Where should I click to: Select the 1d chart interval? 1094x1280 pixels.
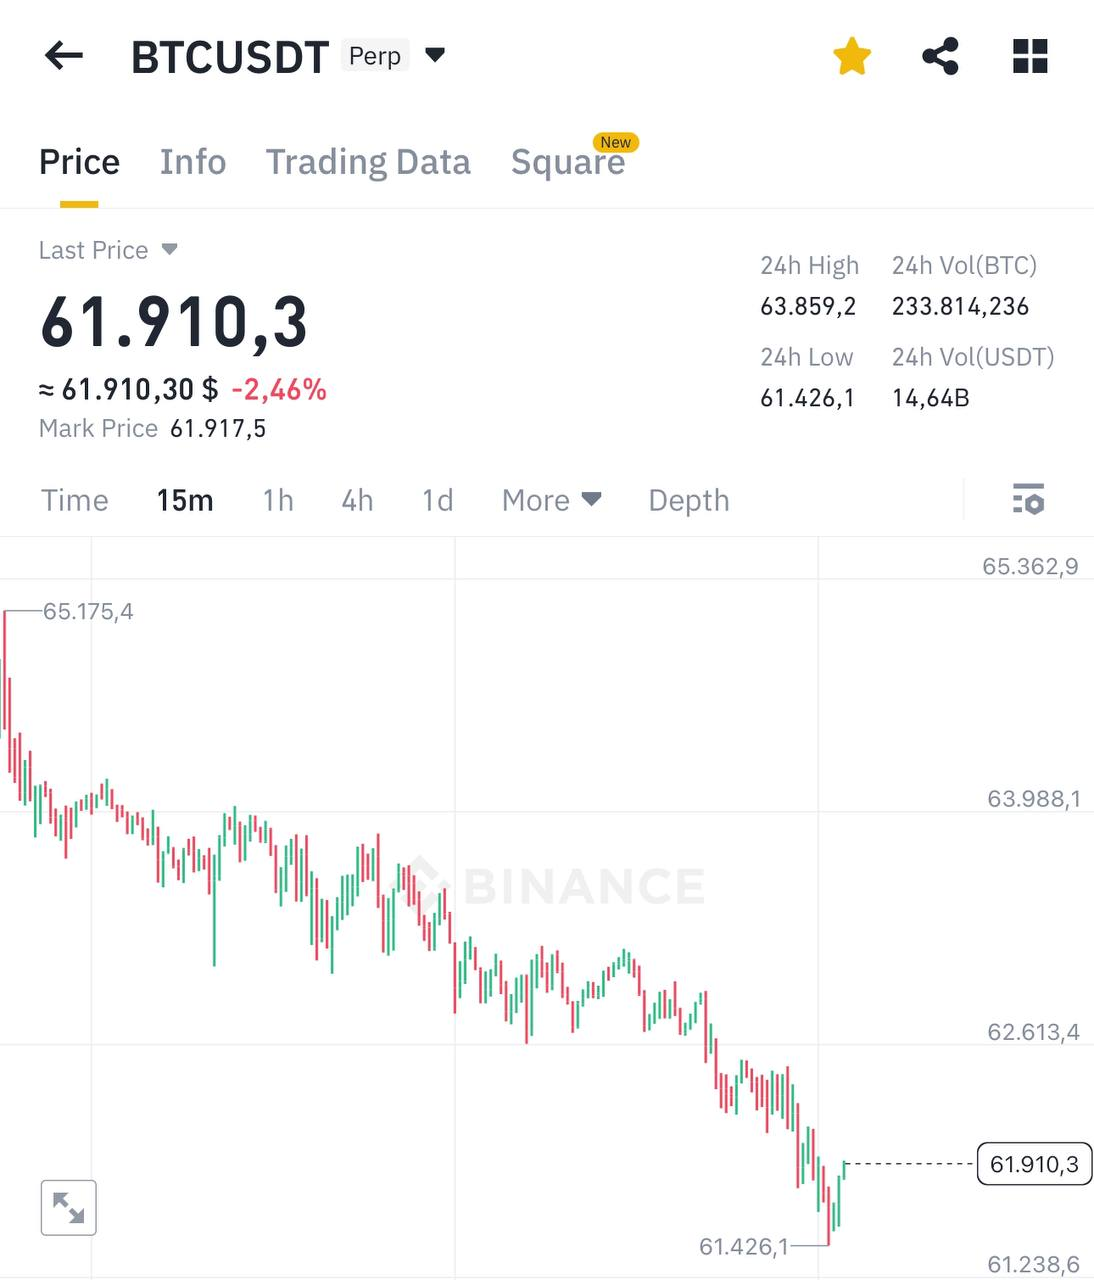tap(438, 500)
